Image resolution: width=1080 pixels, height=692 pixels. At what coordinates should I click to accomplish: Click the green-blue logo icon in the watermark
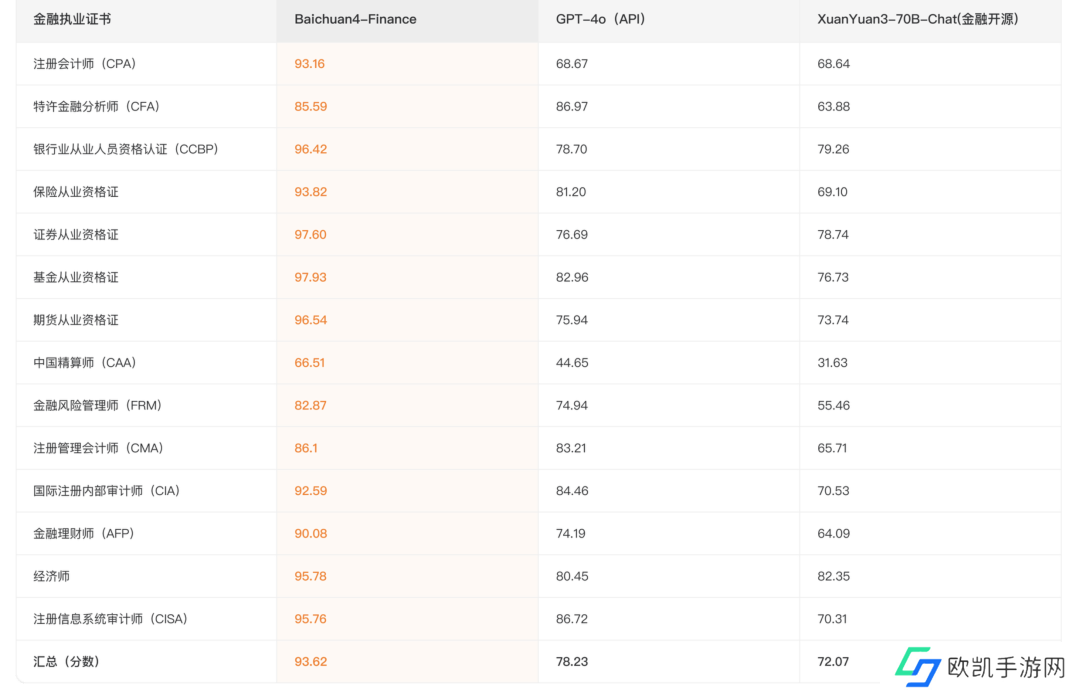tap(917, 666)
